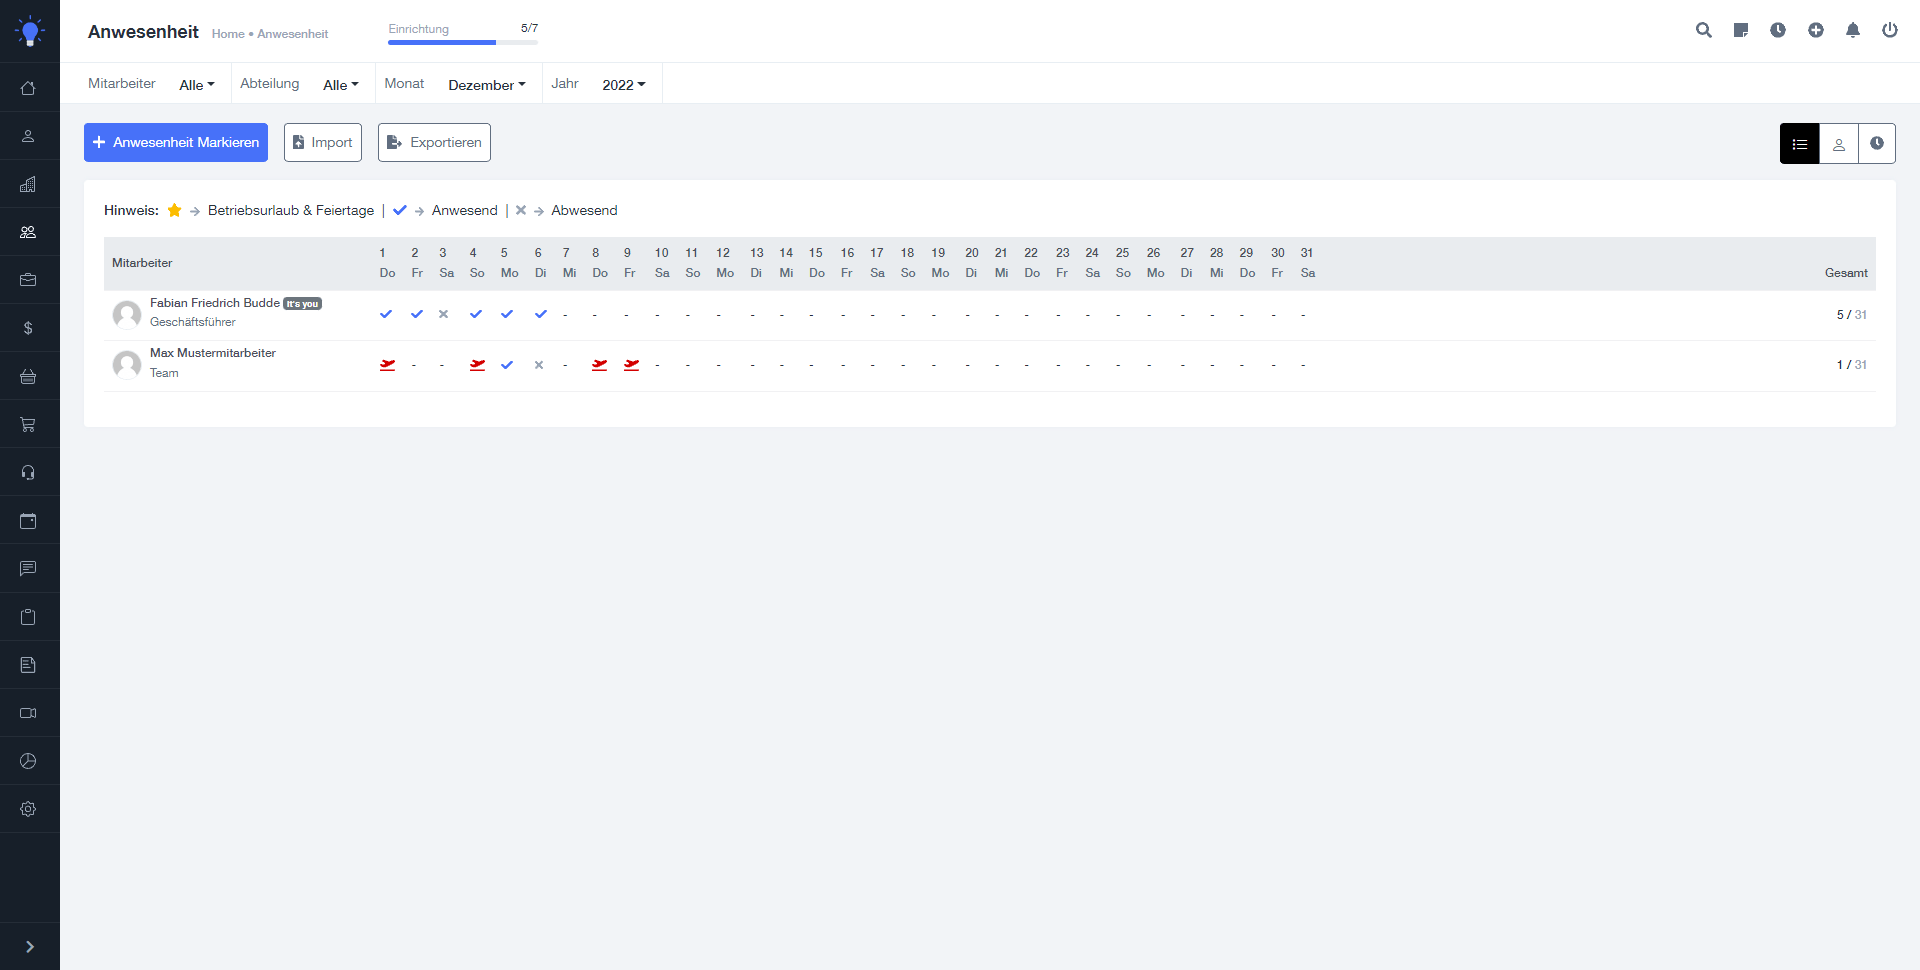Open the search icon in the top bar
The width and height of the screenshot is (1920, 970).
(1704, 30)
